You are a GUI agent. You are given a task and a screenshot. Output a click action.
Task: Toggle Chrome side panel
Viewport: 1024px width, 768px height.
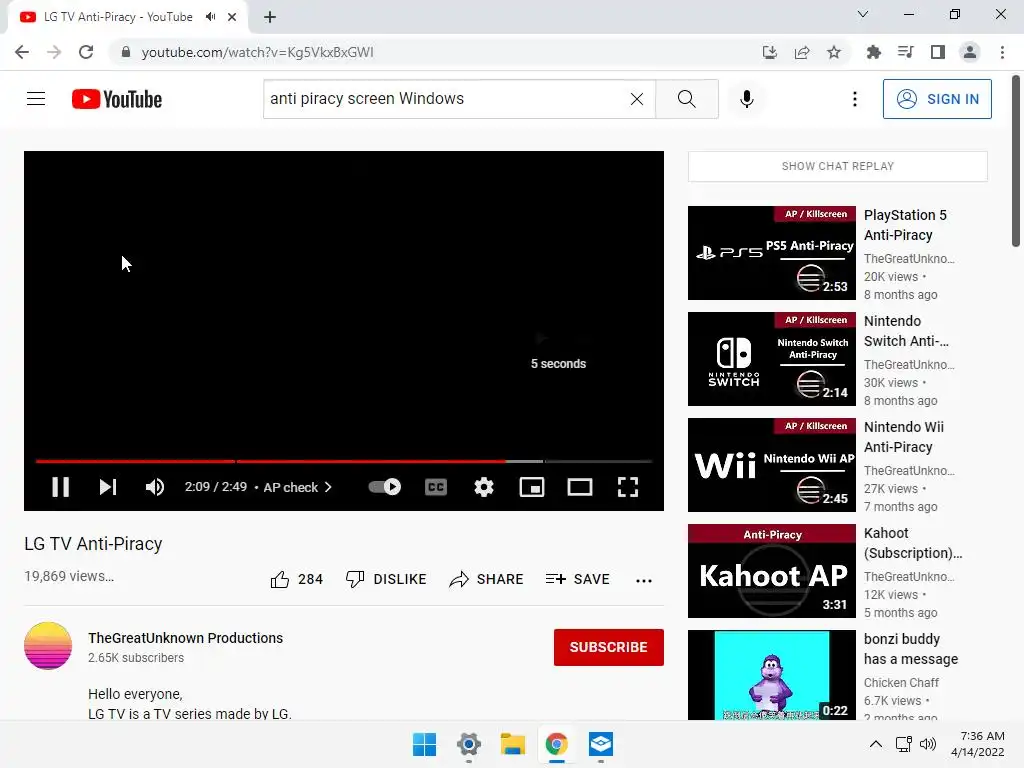(x=938, y=52)
